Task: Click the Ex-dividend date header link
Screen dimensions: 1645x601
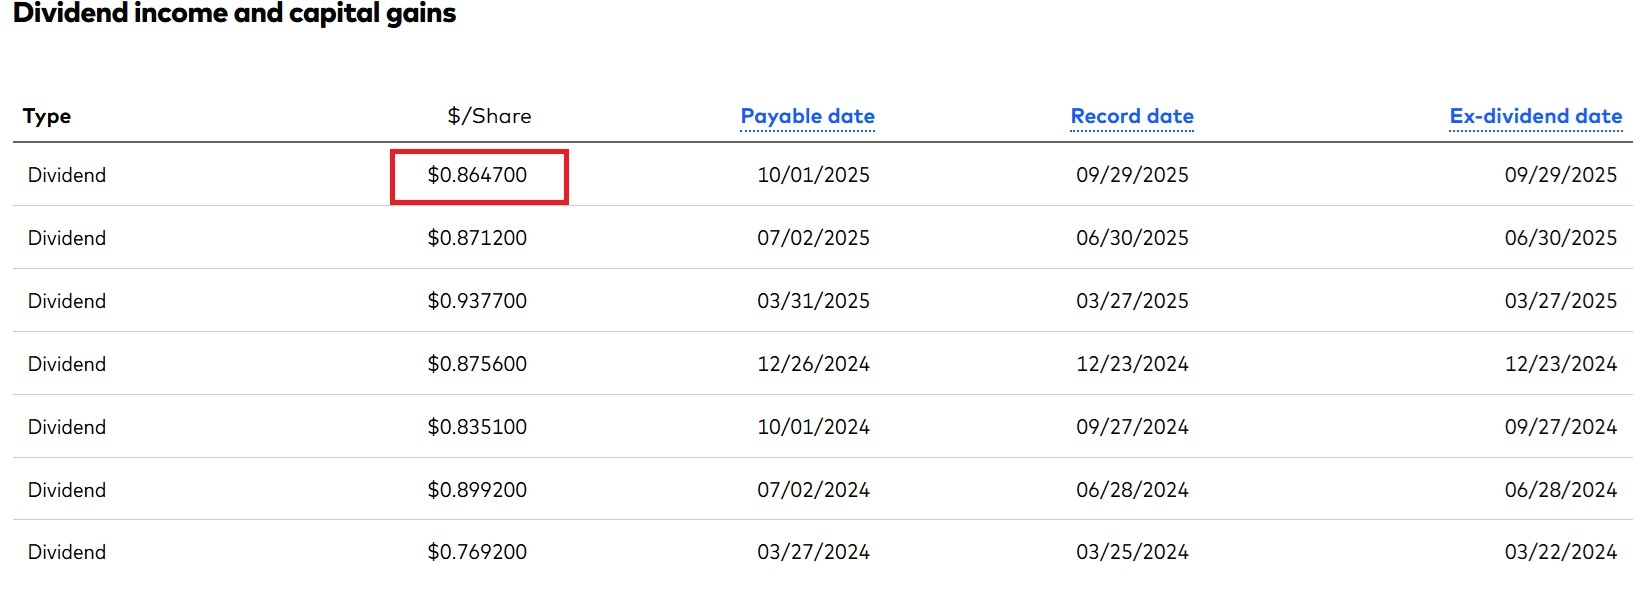Action: point(1535,116)
